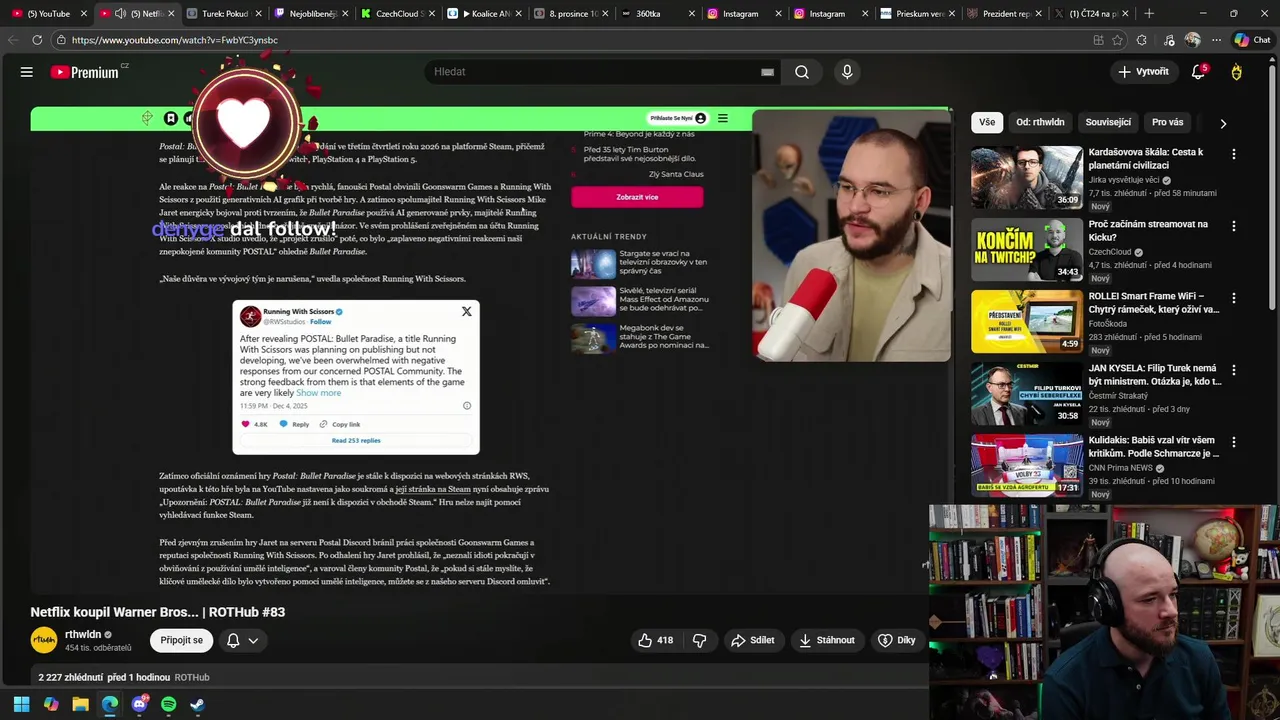Screen dimensions: 1280x720
Task: Like the video with 418 likes
Action: (656, 640)
